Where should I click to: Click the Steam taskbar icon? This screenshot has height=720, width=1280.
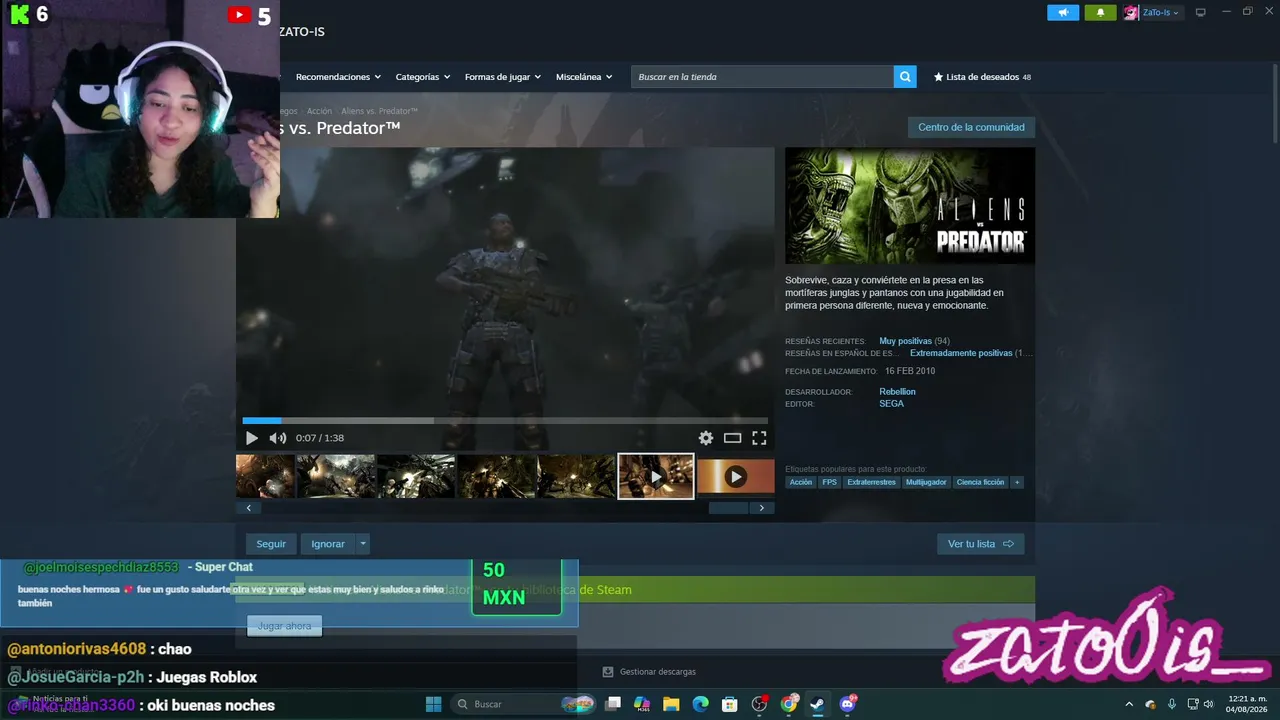click(x=818, y=704)
